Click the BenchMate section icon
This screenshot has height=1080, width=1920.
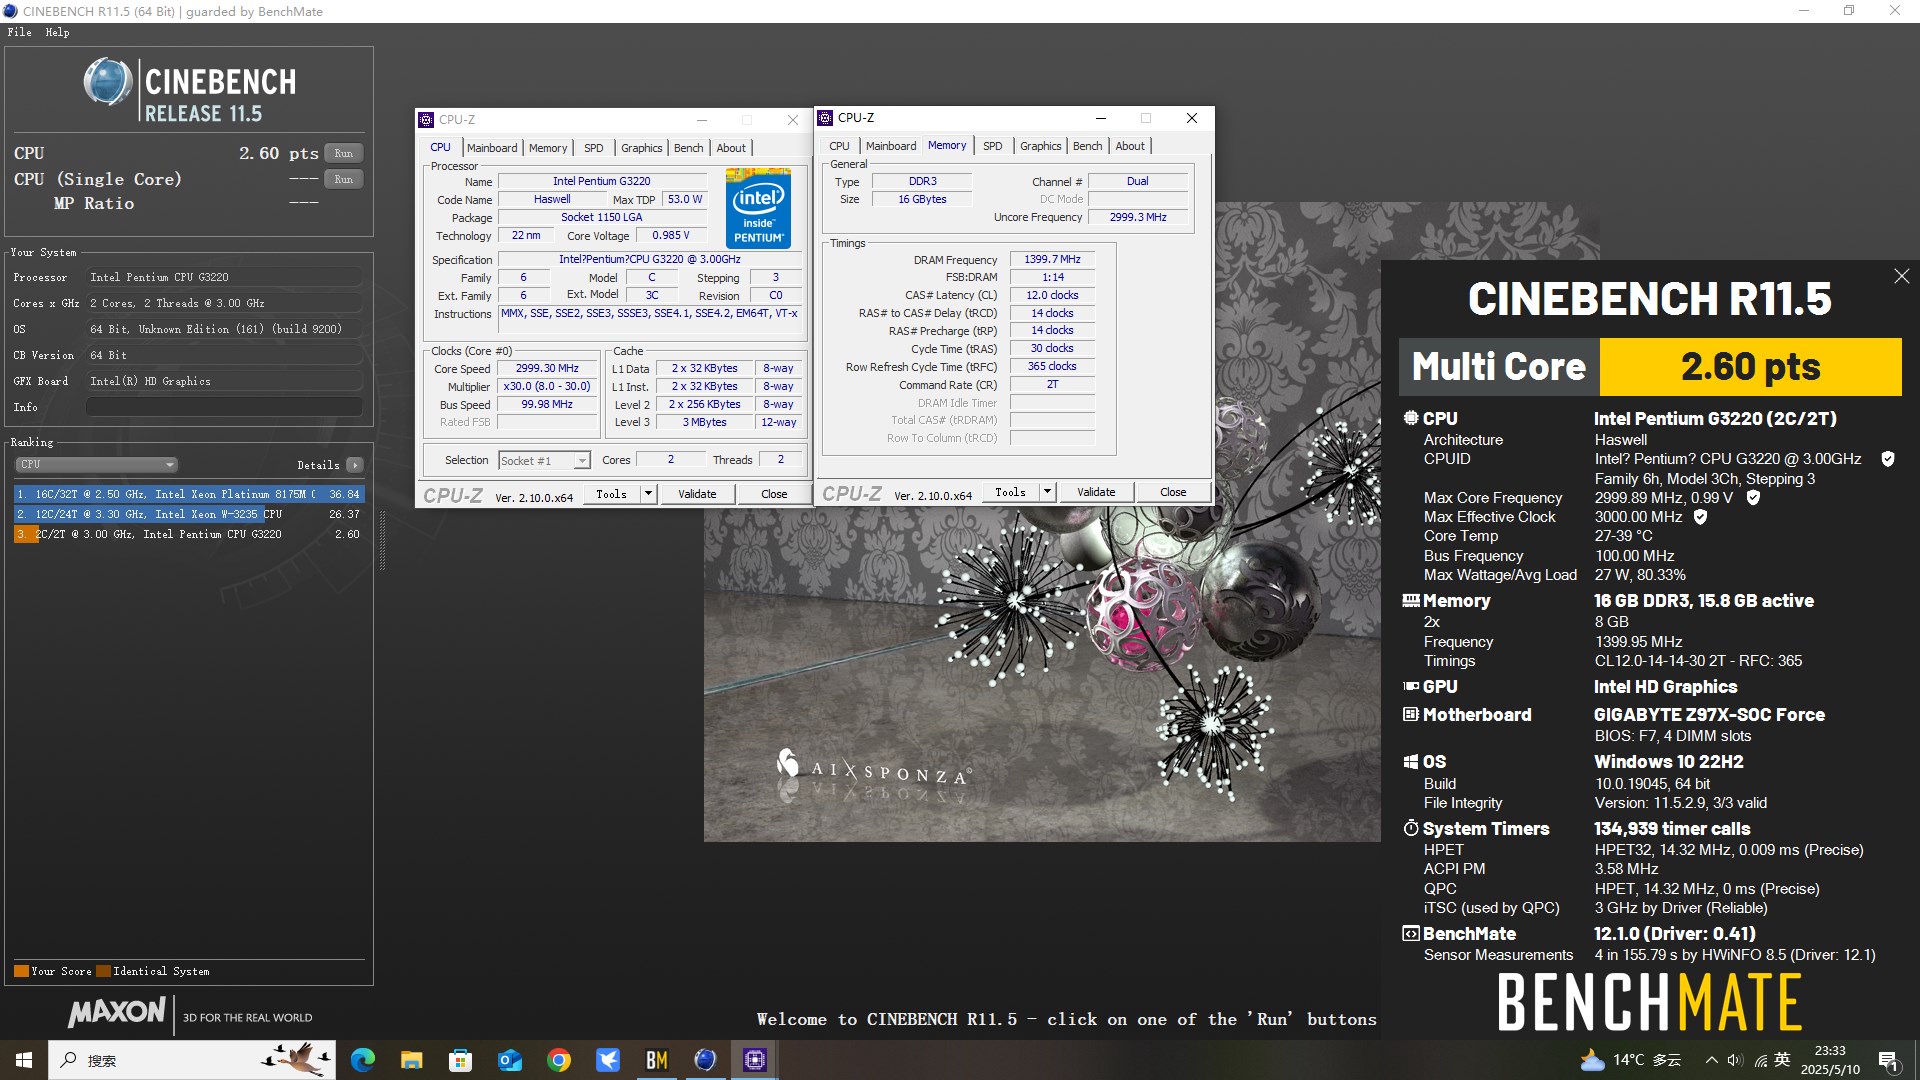(x=1411, y=934)
